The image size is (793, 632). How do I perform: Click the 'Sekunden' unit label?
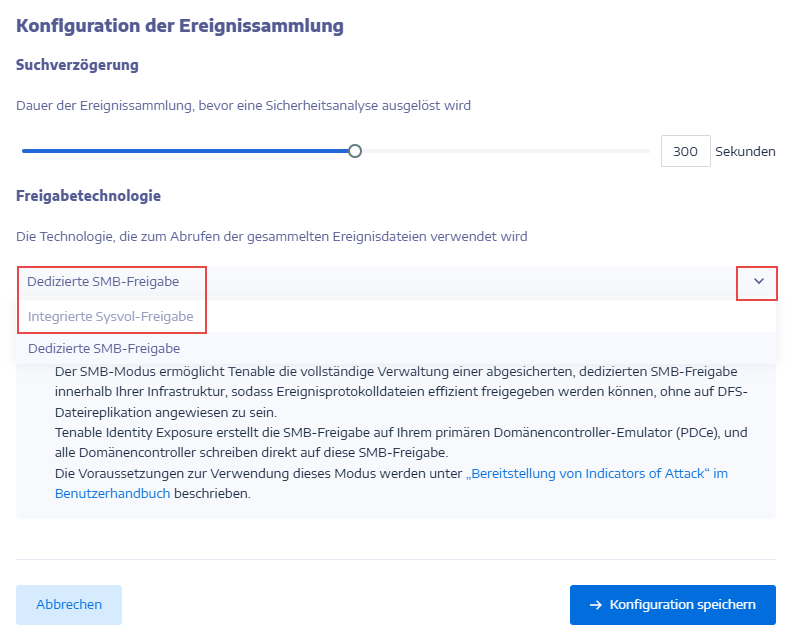coord(745,152)
